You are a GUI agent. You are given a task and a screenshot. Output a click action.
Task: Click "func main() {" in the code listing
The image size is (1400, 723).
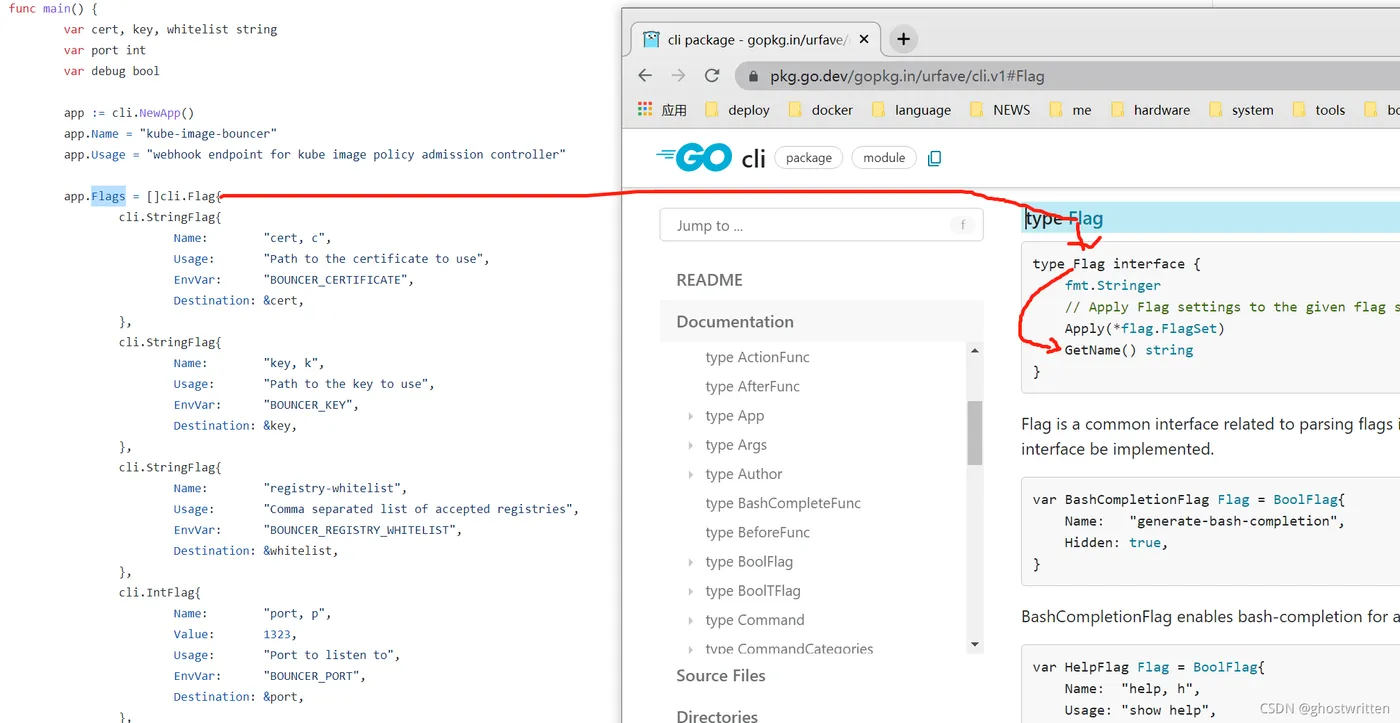pos(54,8)
